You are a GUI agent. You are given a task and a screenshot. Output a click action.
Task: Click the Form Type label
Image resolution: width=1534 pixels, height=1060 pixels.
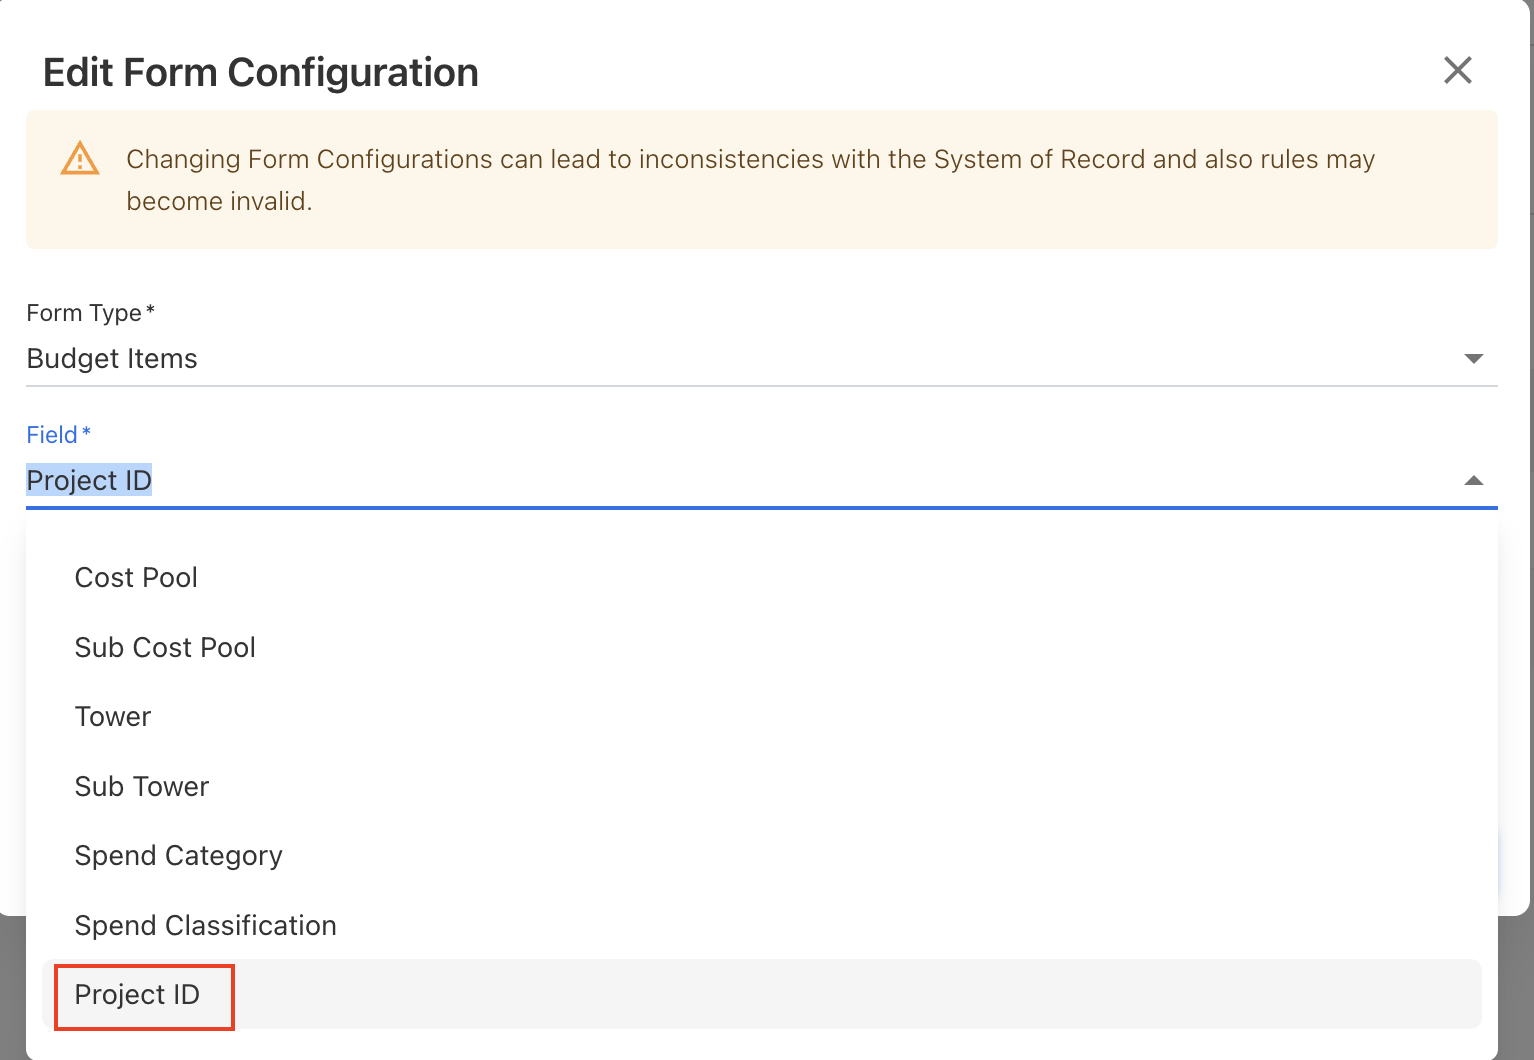pyautogui.click(x=83, y=312)
